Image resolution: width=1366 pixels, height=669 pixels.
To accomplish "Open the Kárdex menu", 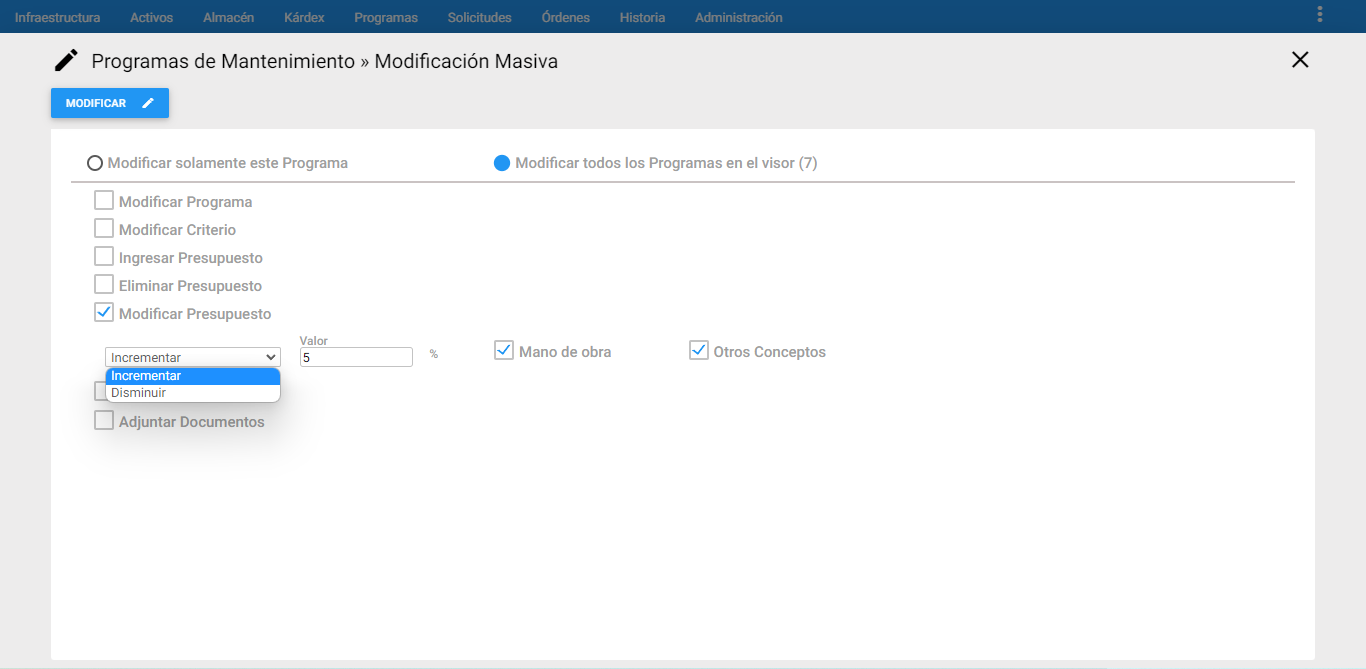I will (304, 17).
